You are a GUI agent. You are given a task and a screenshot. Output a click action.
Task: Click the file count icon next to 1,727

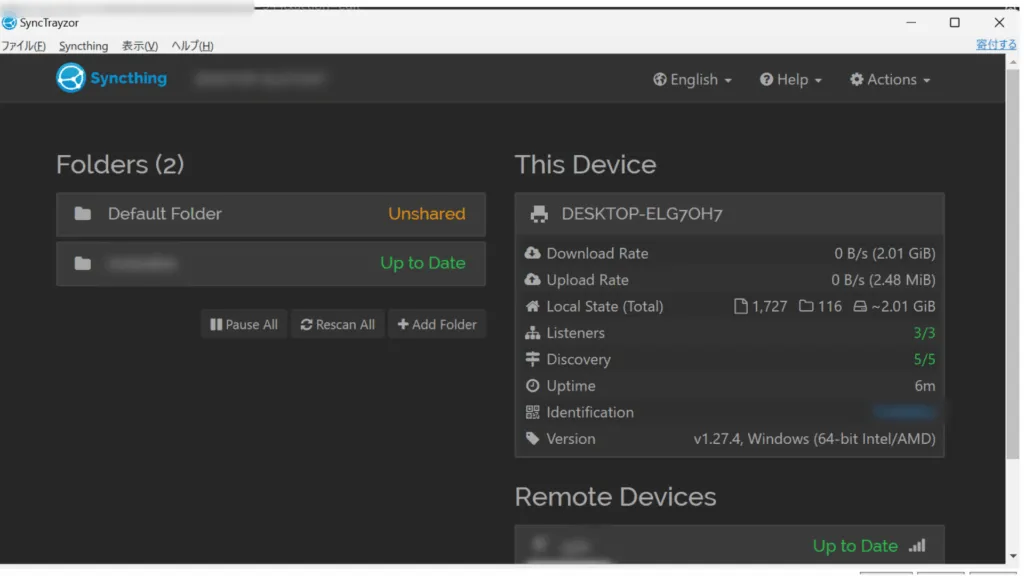741,306
